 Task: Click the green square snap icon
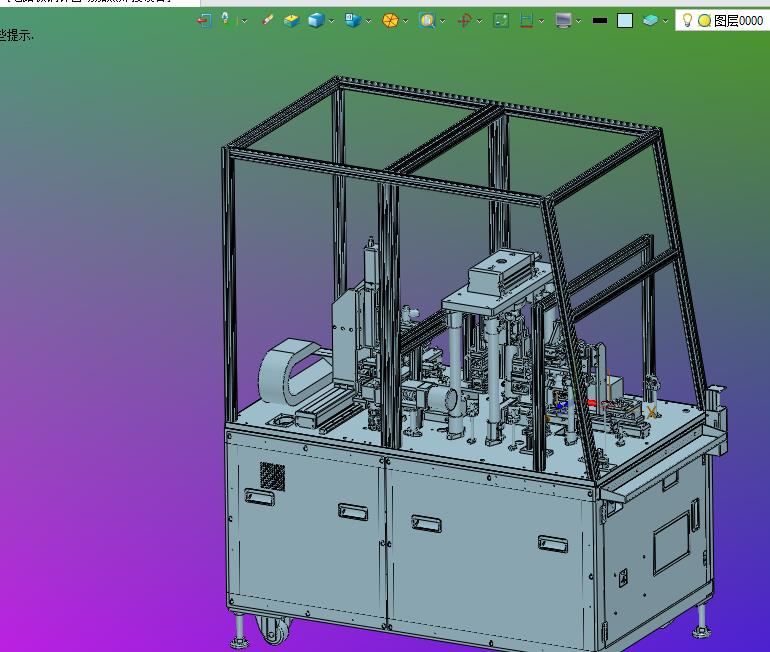click(501, 21)
